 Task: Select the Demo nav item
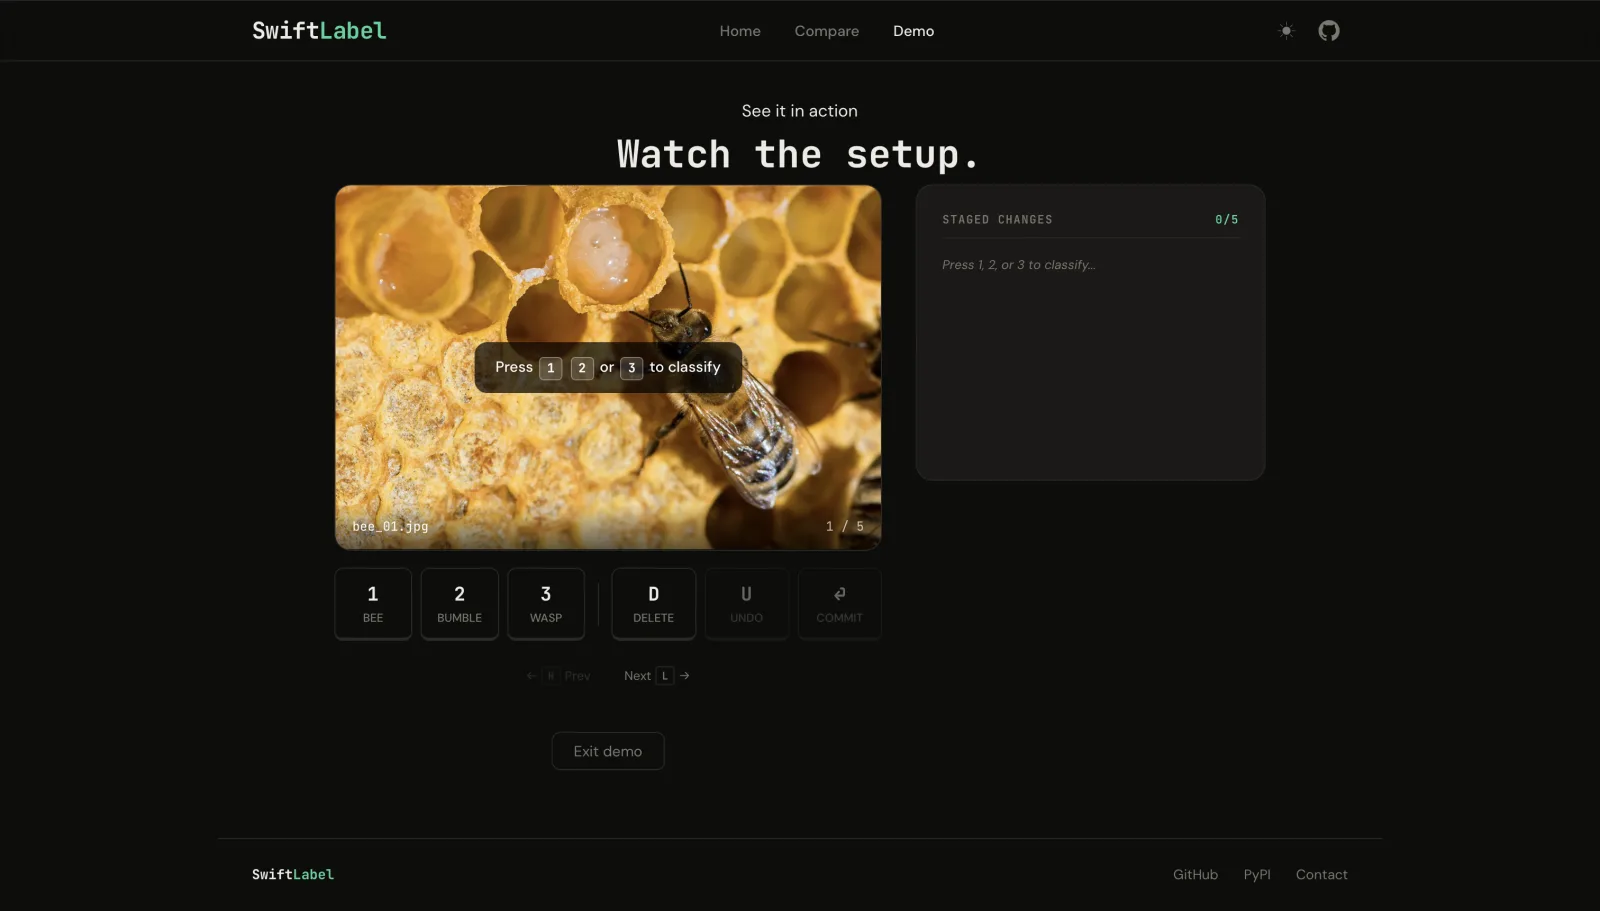pyautogui.click(x=913, y=31)
